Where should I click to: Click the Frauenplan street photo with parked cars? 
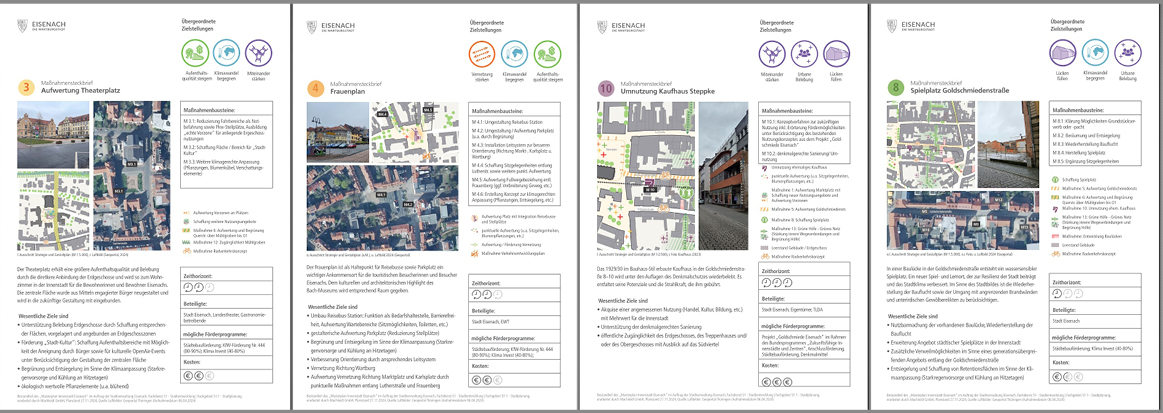(x=335, y=134)
